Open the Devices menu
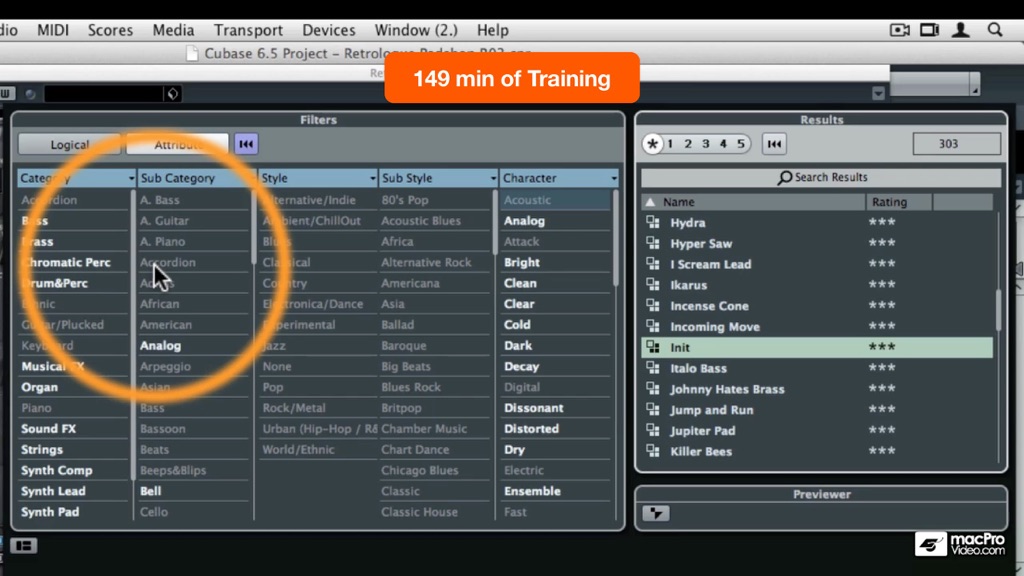This screenshot has width=1024, height=576. 328,30
